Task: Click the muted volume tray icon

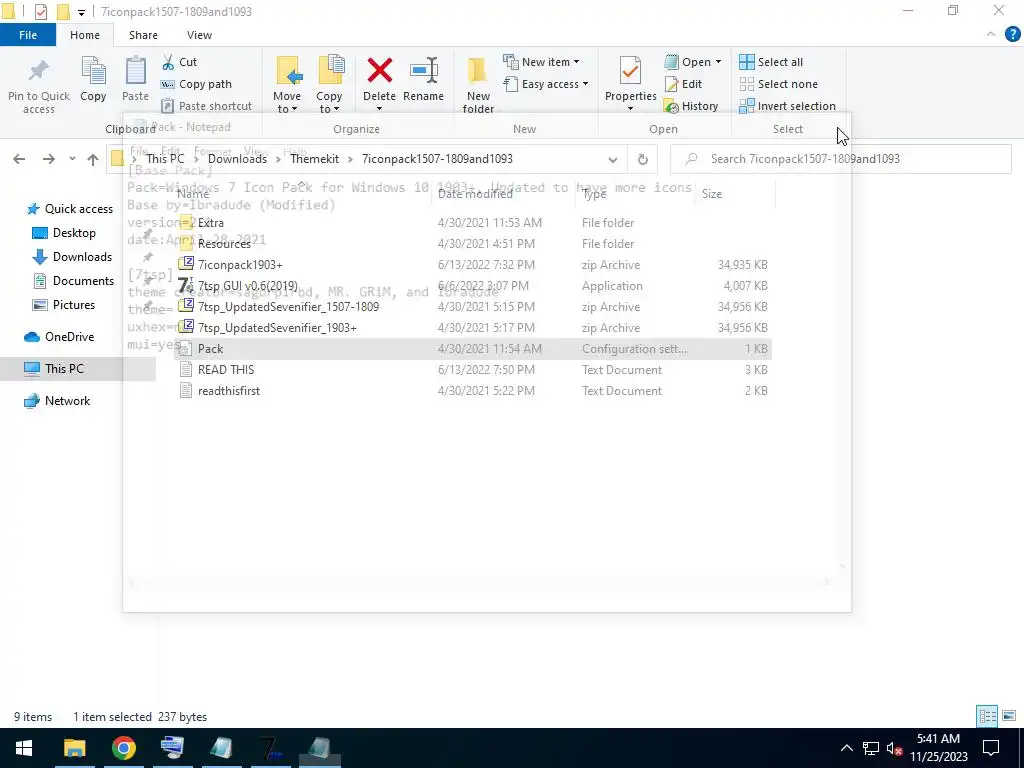Action: click(894, 748)
